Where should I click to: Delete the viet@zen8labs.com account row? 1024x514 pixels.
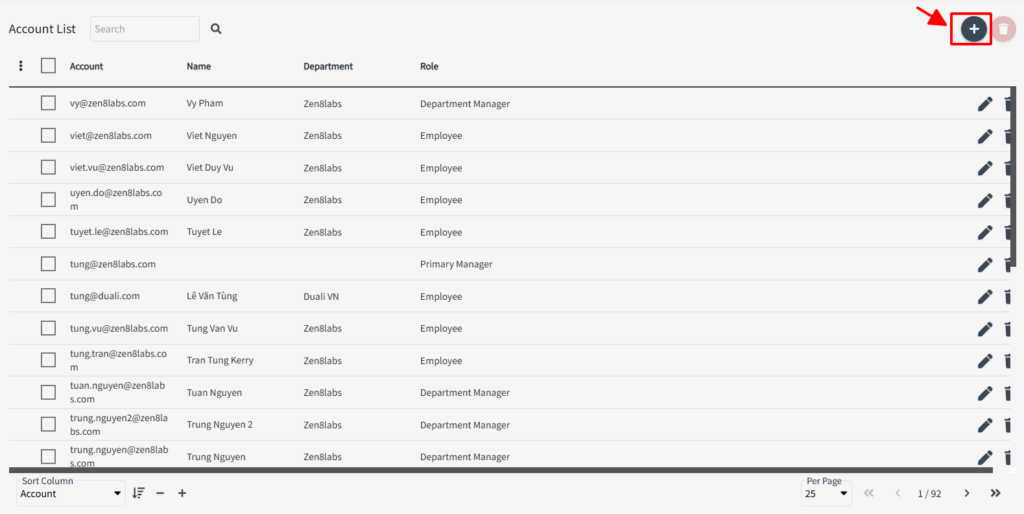click(1009, 136)
